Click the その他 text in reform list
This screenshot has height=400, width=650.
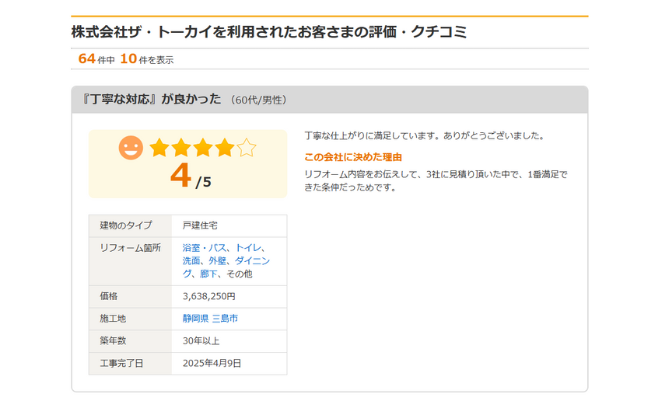pyautogui.click(x=239, y=274)
